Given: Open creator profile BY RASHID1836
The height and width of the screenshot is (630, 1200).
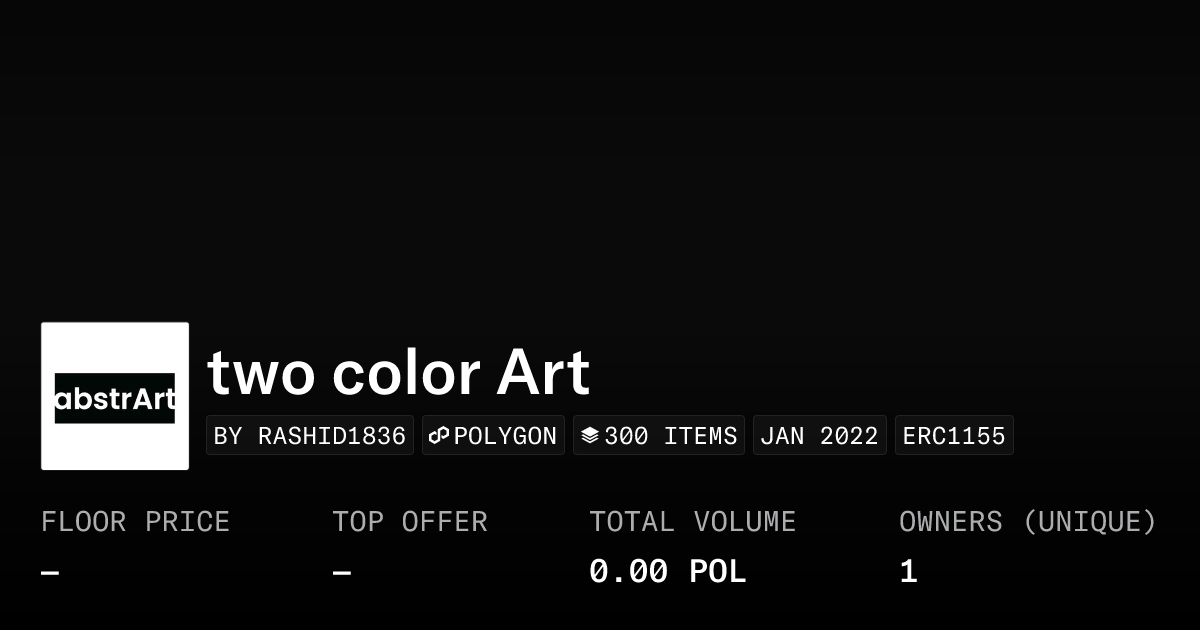Looking at the screenshot, I should 310,436.
